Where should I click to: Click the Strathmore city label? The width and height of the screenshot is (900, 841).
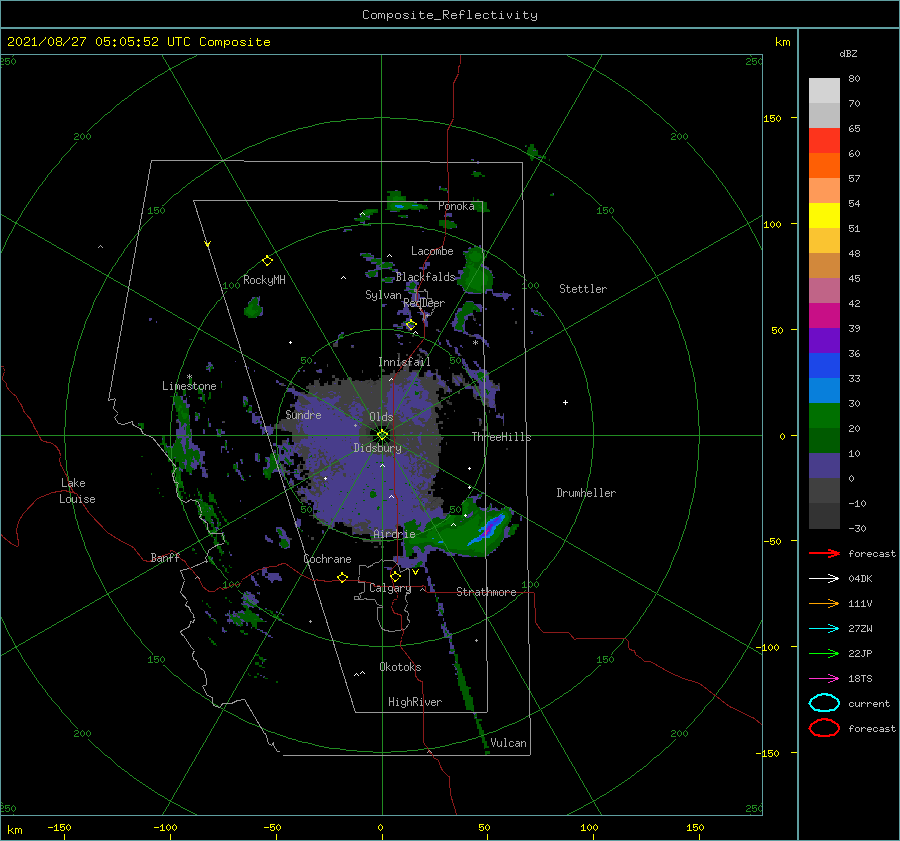pos(486,592)
